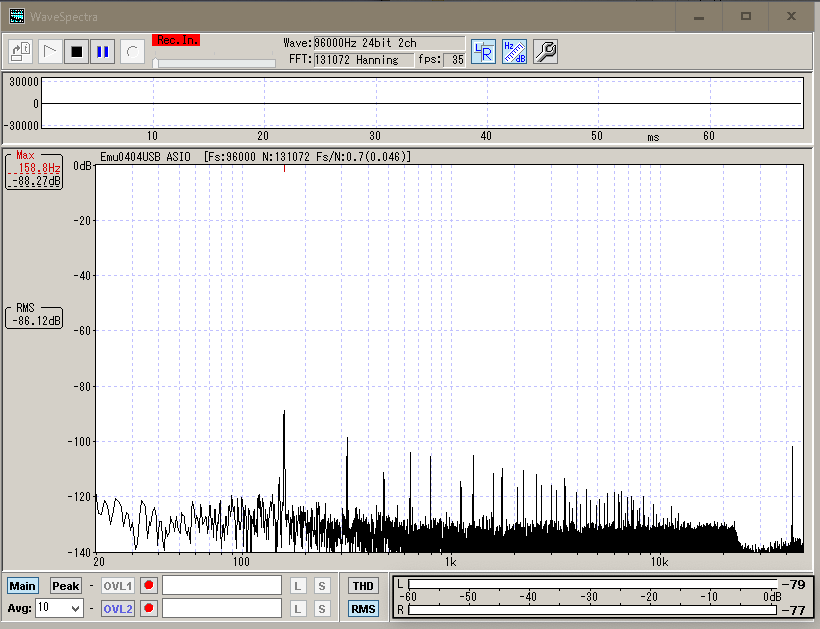This screenshot has height=629, width=820.
Task: Click the round record button in toolbar
Action: [132, 51]
